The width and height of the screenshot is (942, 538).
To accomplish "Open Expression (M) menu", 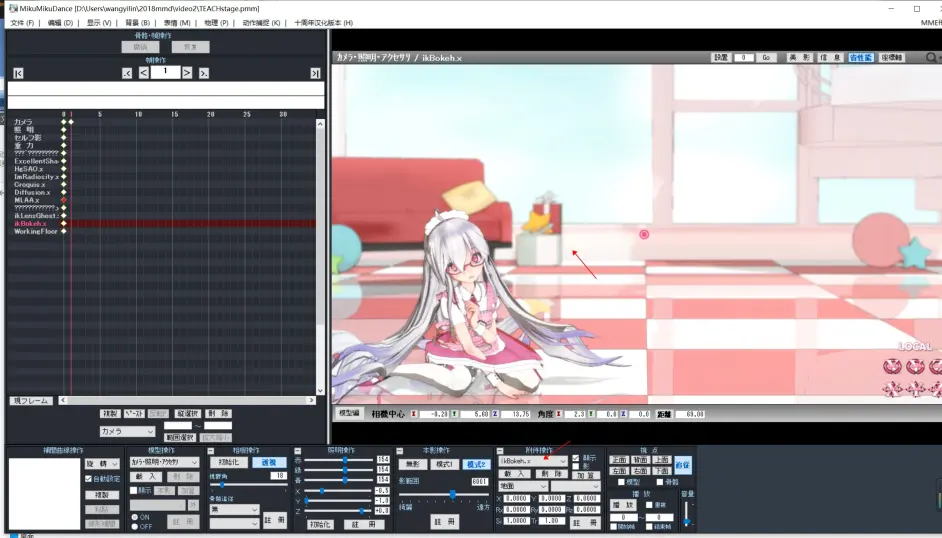I will click(177, 23).
